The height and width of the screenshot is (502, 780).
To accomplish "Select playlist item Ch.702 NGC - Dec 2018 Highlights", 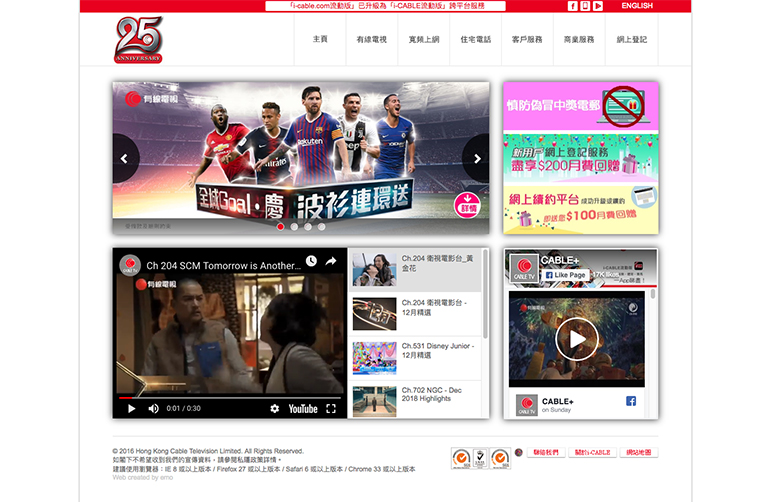I will [414, 400].
